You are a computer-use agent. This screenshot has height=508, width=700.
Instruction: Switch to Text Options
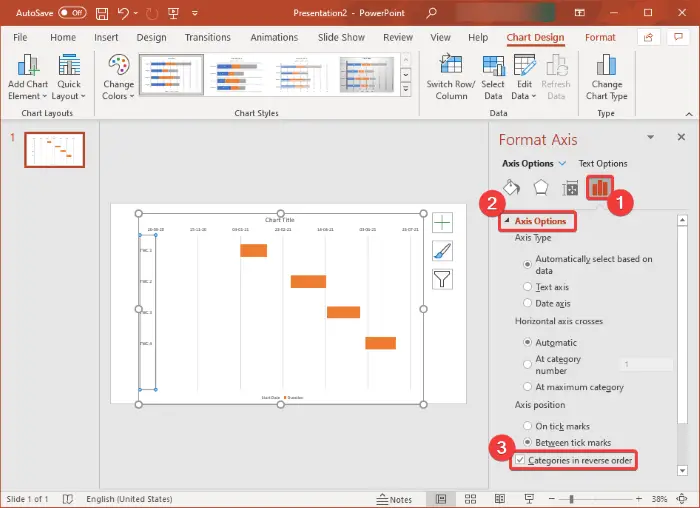point(603,163)
